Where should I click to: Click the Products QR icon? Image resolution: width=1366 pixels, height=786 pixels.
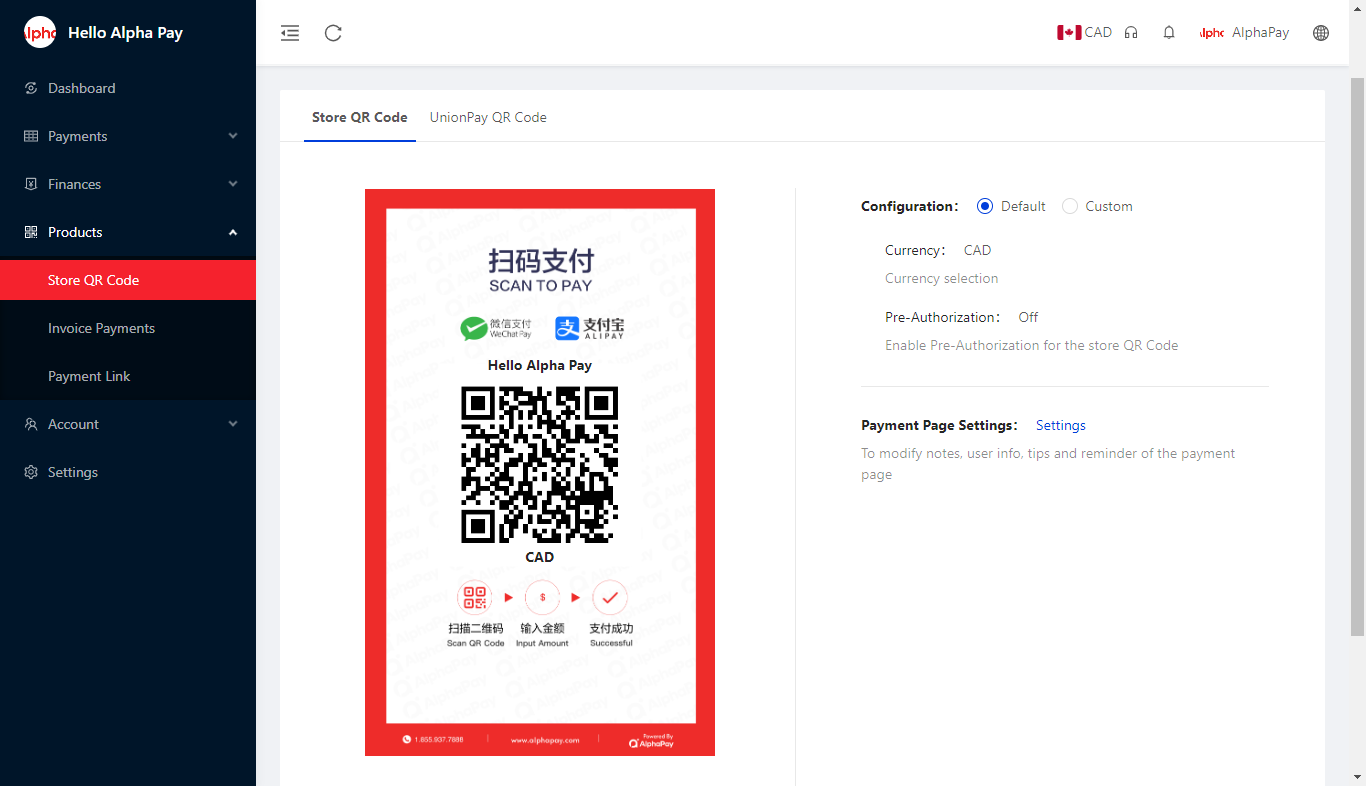click(31, 232)
